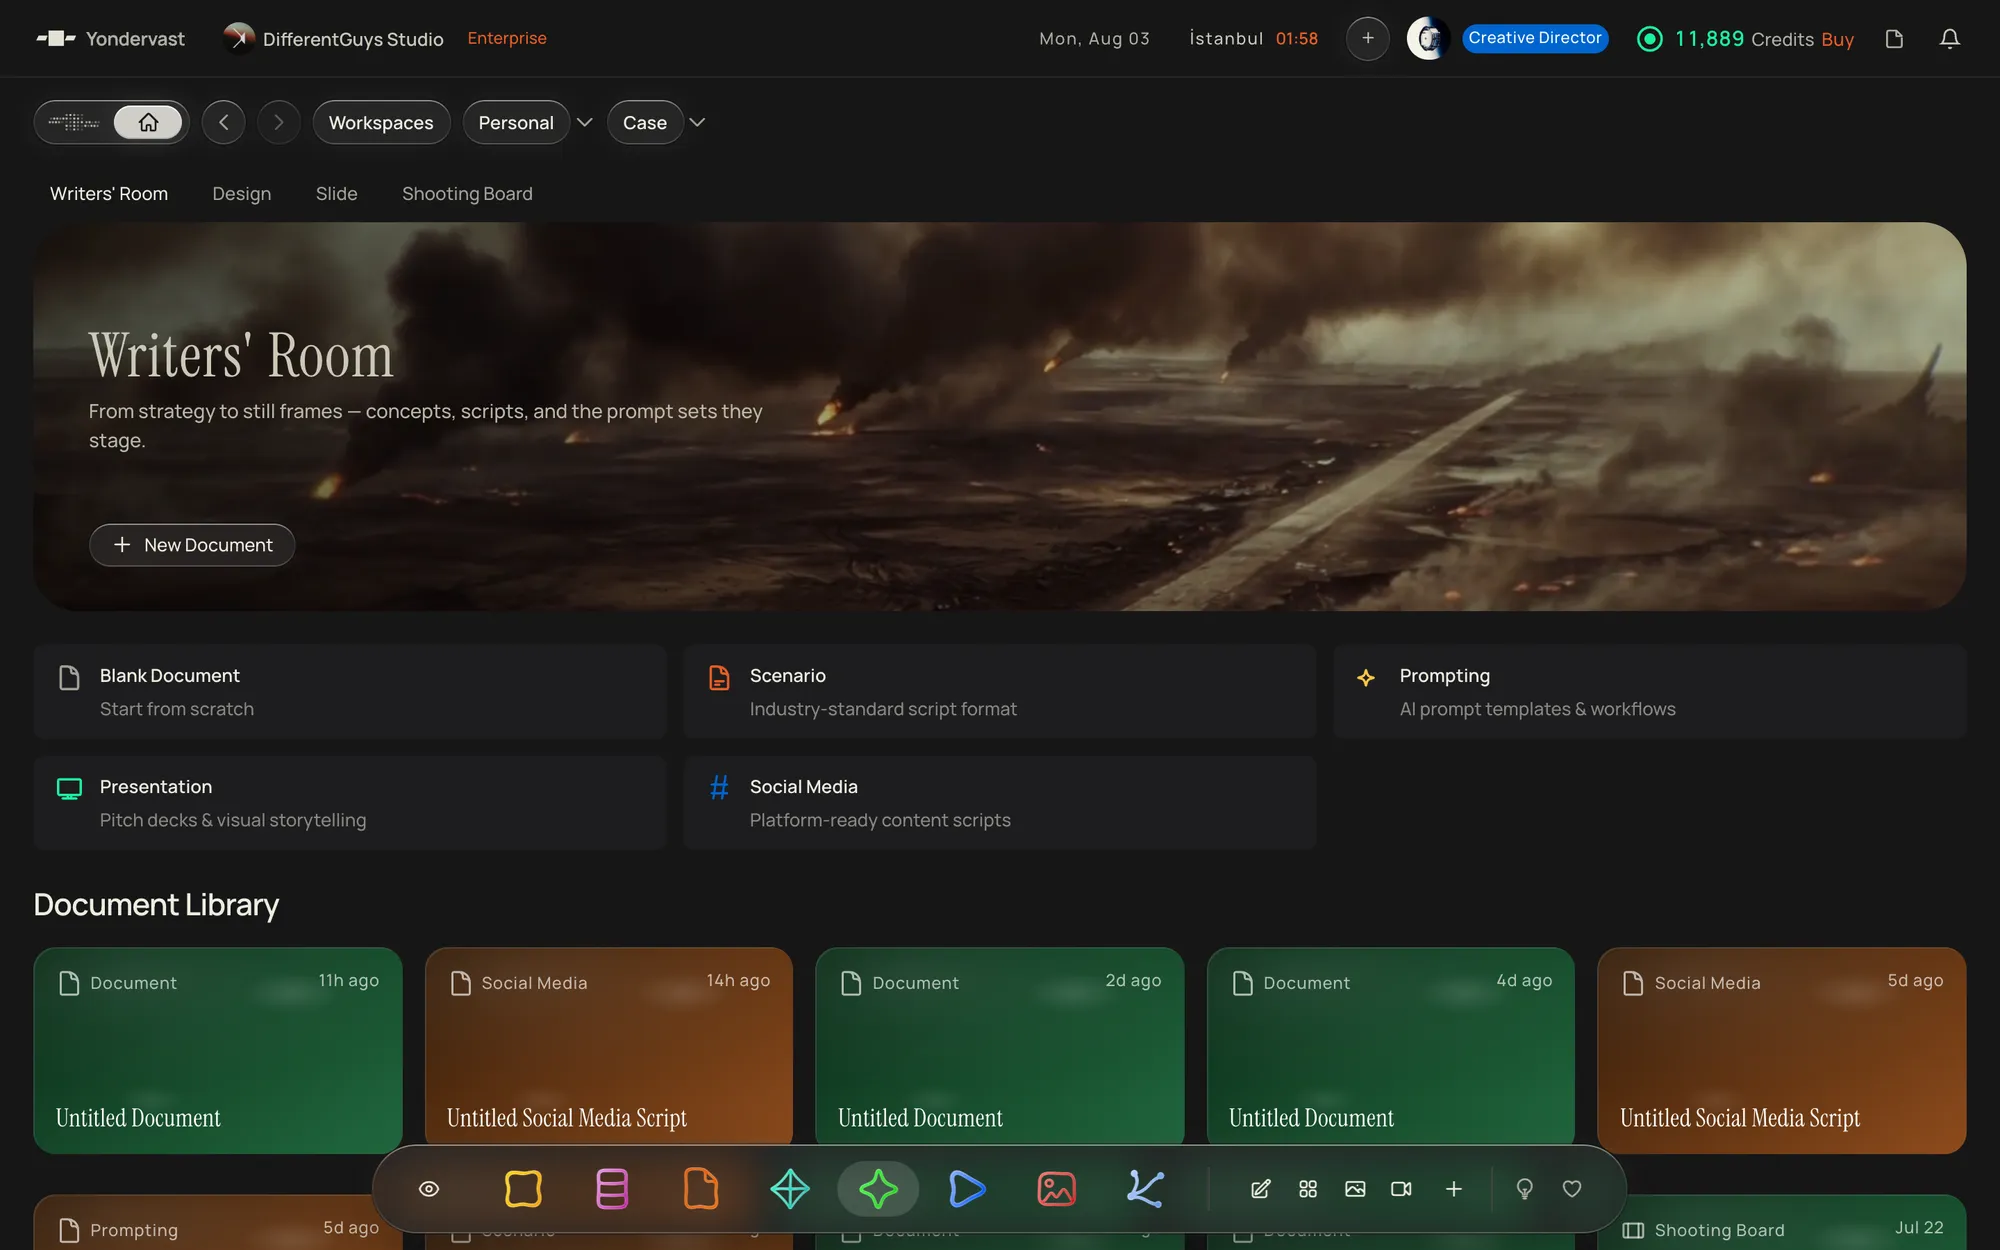Screen dimensions: 2000x1250
Task: Click the green Presentation monitor icon
Action: pos(69,788)
